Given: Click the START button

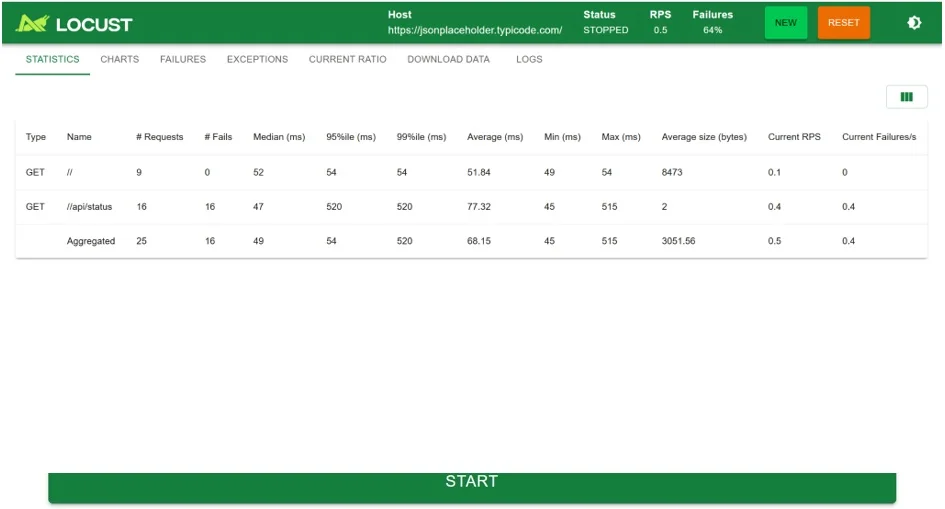Looking at the screenshot, I should (472, 487).
